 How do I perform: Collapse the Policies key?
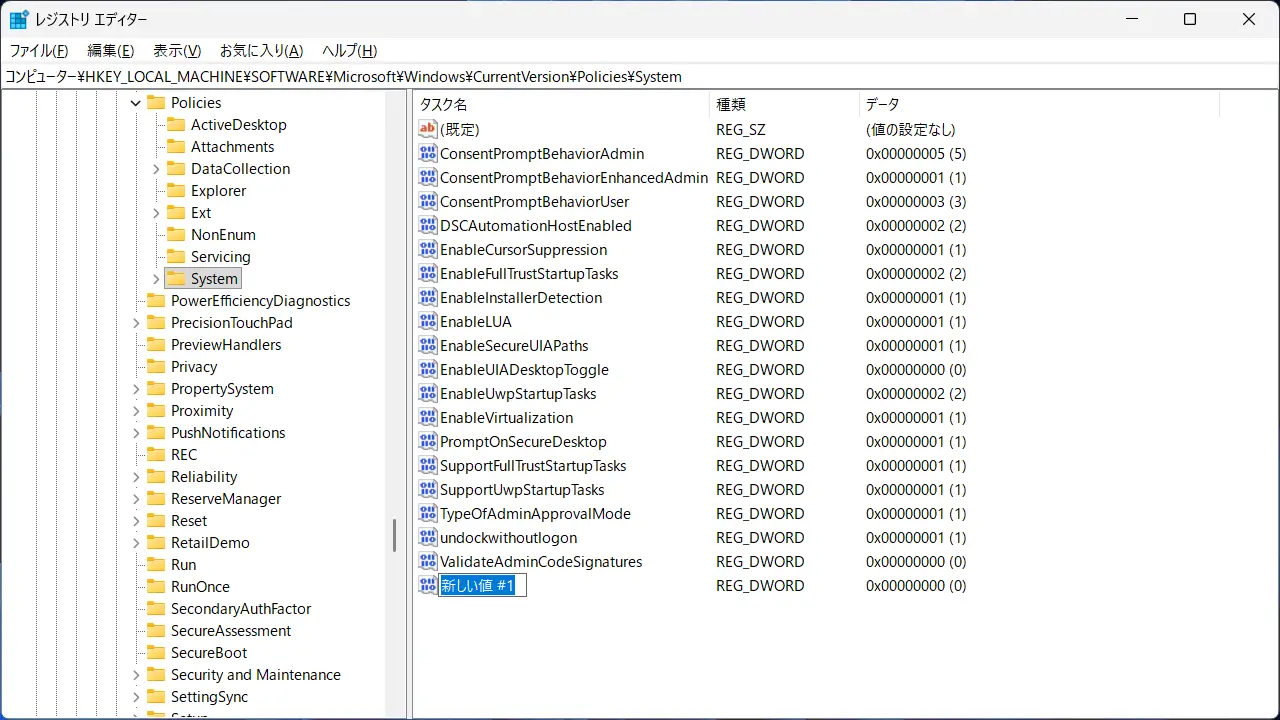coord(136,102)
